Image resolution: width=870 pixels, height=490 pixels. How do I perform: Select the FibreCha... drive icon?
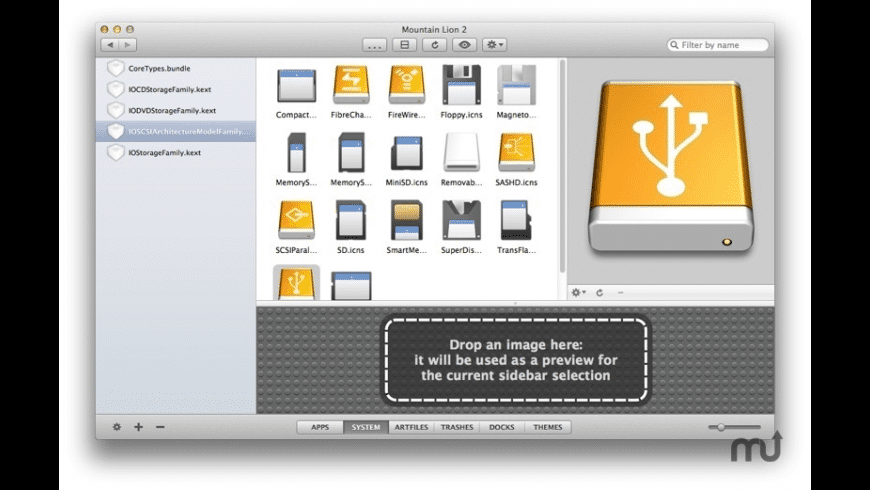(x=351, y=85)
